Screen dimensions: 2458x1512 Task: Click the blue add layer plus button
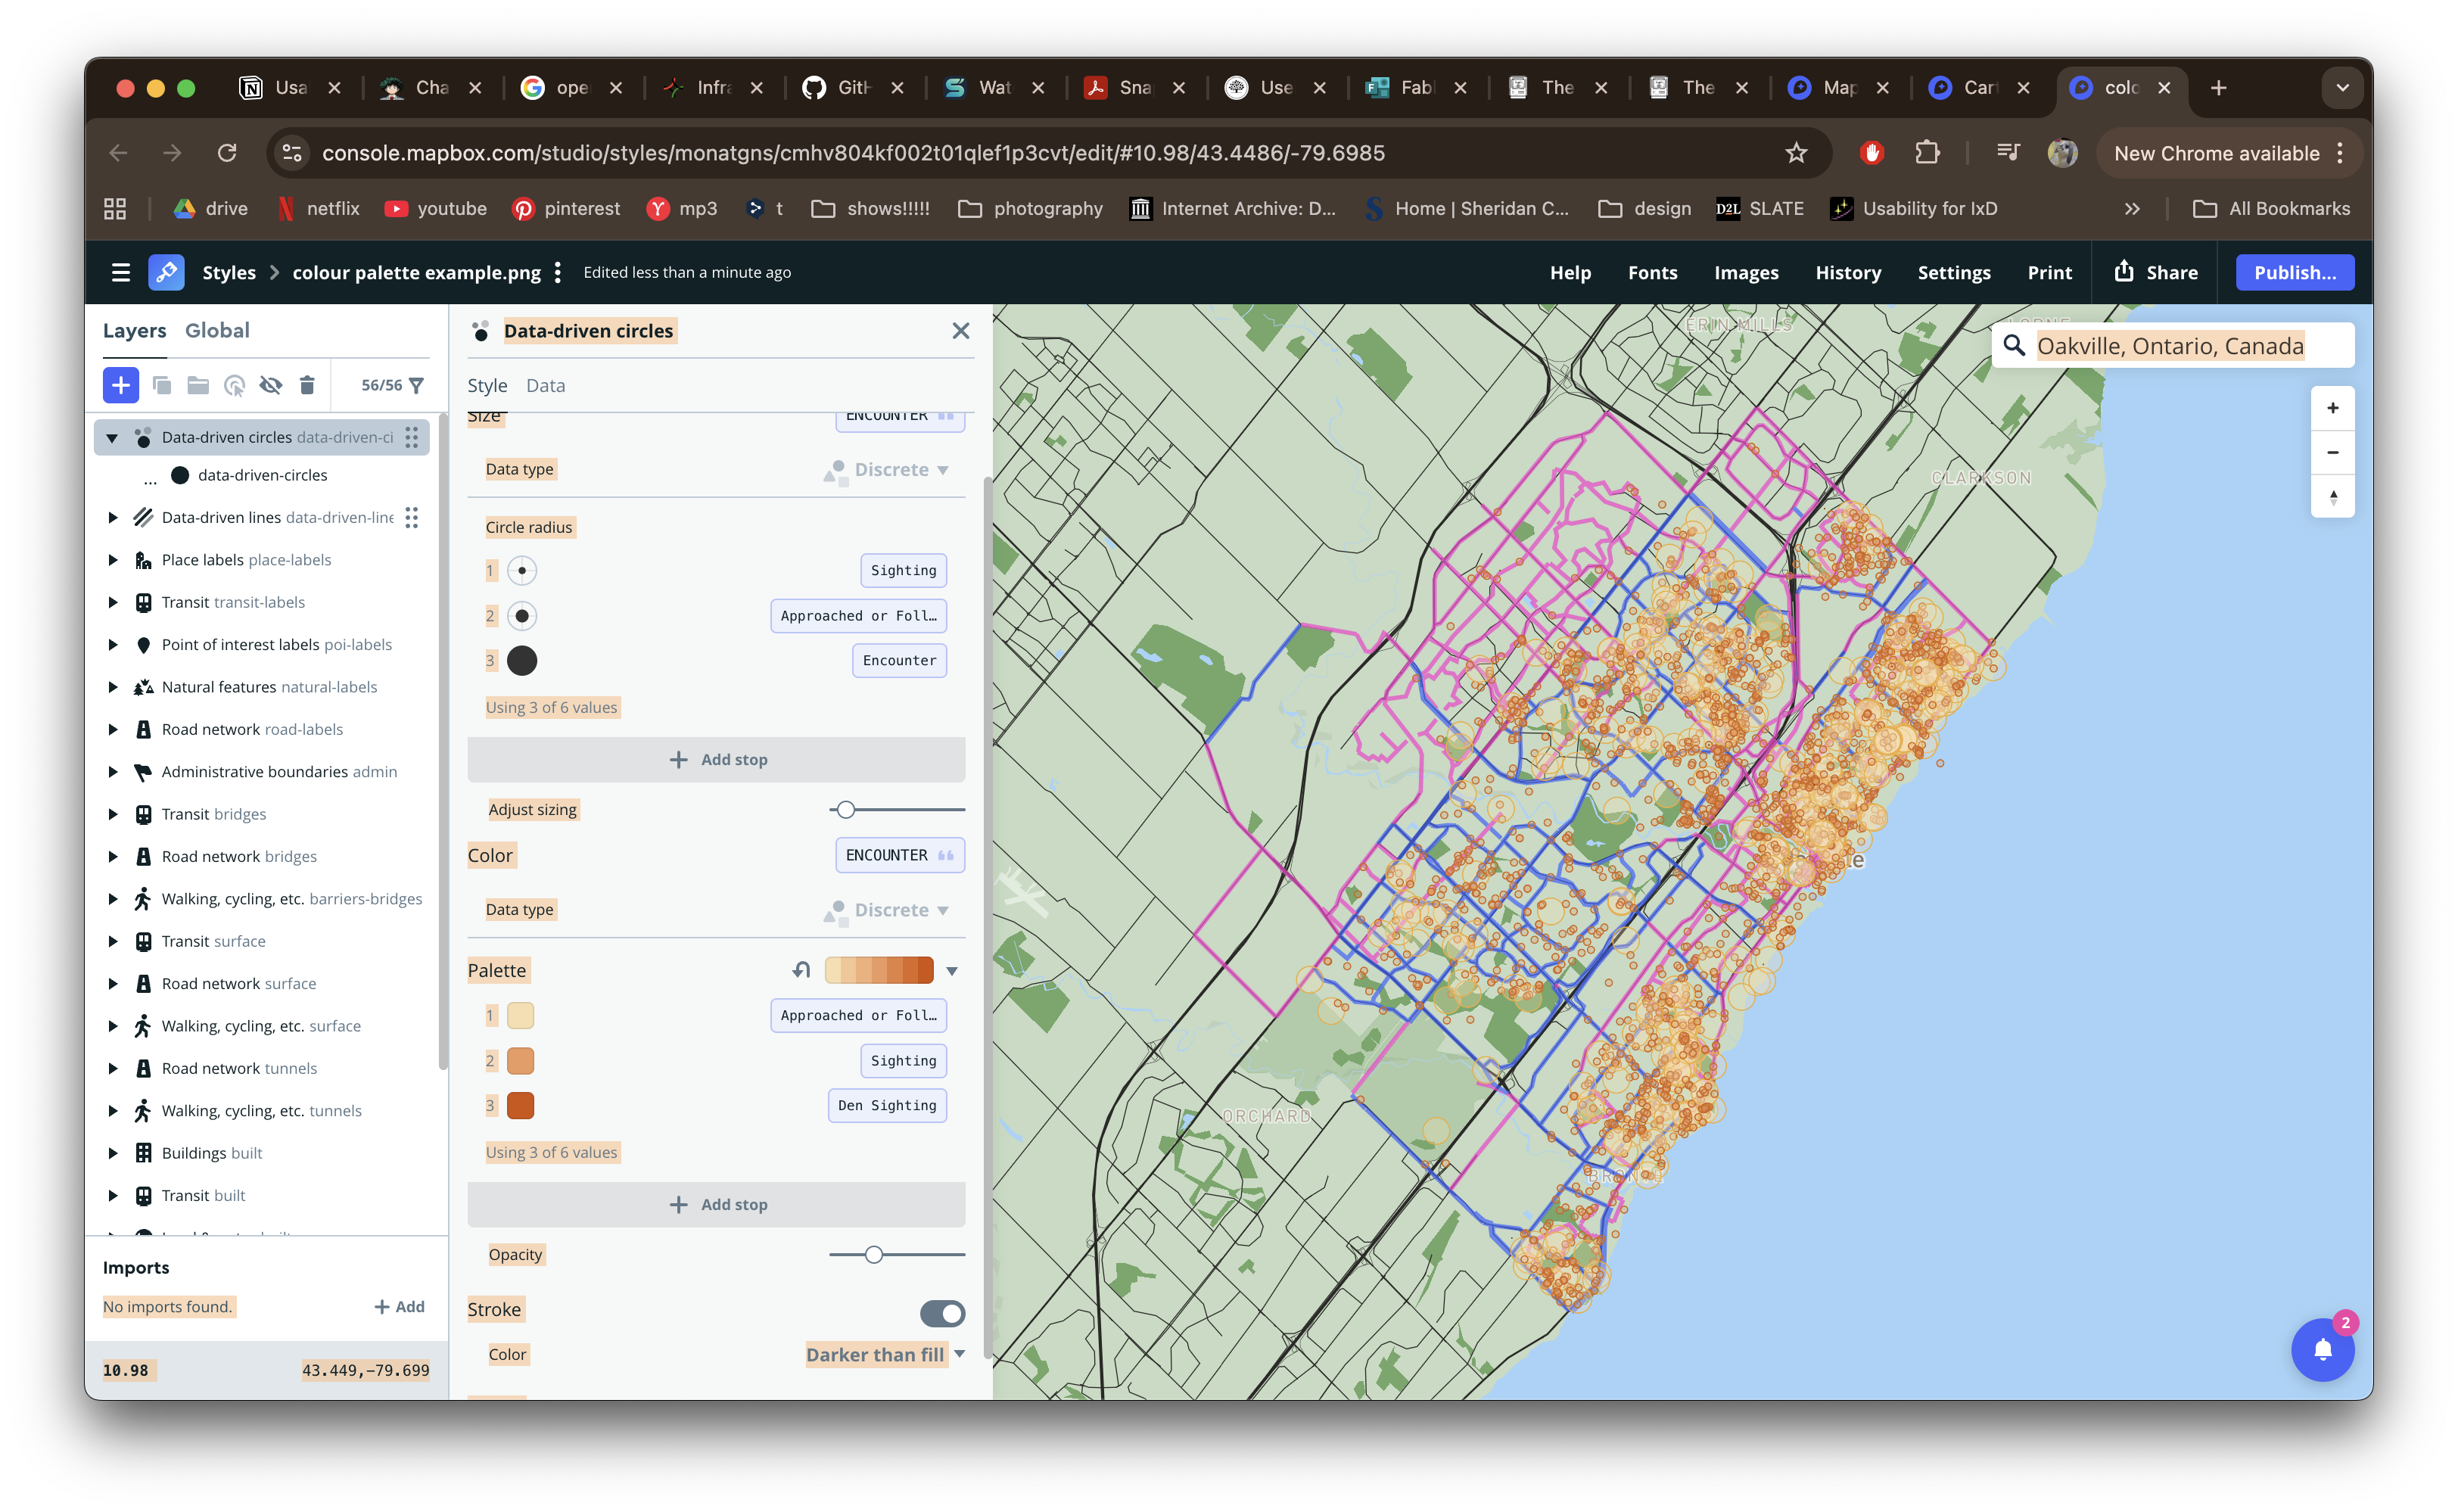(x=120, y=385)
